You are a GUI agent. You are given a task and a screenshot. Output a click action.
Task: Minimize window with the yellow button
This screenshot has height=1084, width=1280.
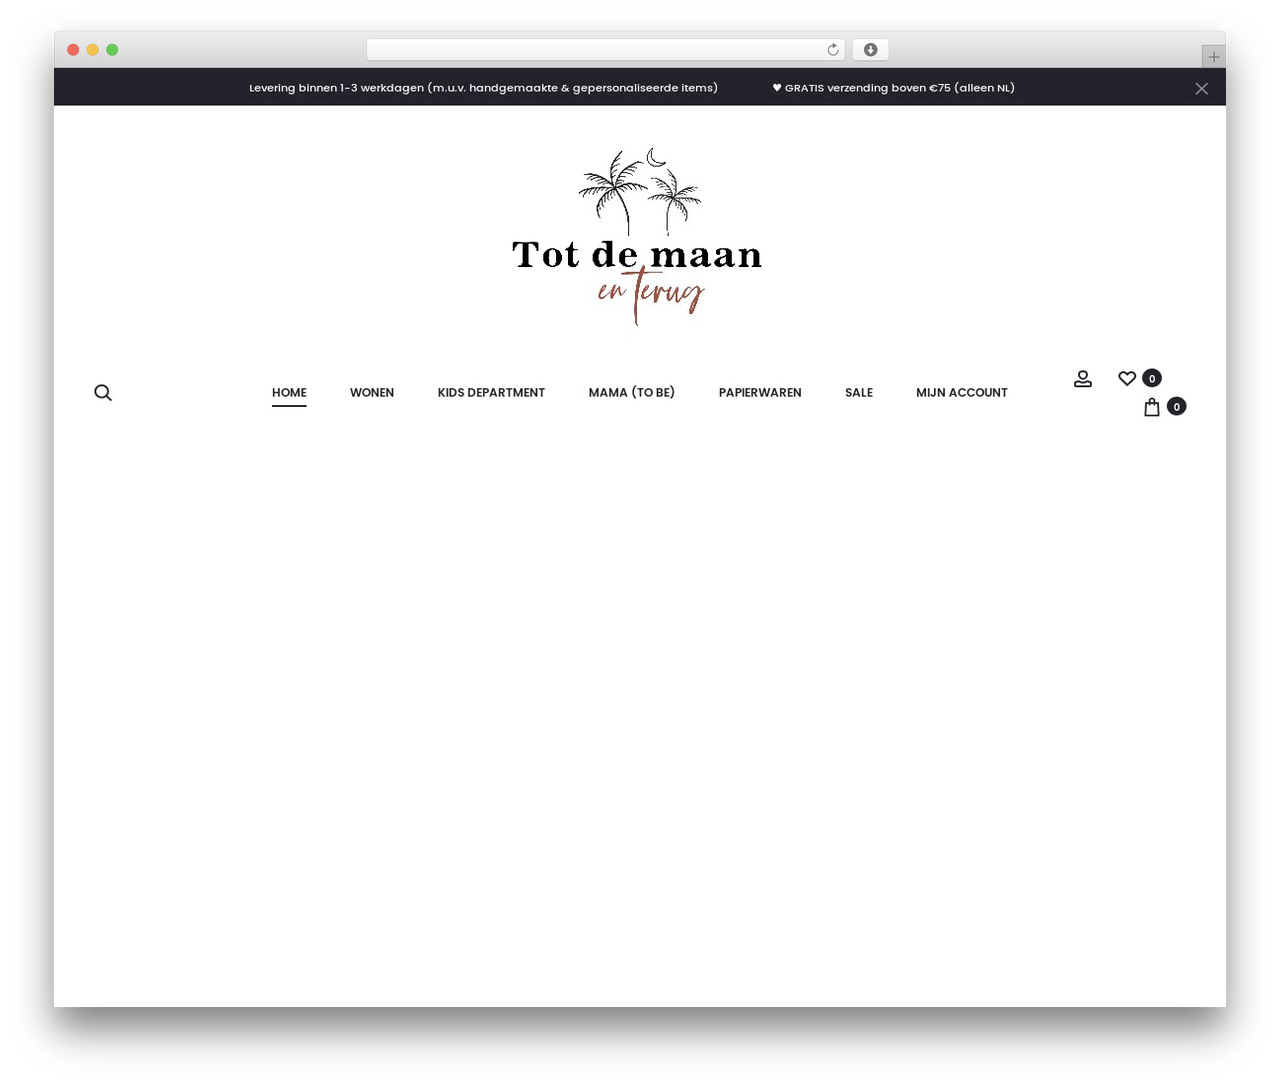[x=93, y=50]
